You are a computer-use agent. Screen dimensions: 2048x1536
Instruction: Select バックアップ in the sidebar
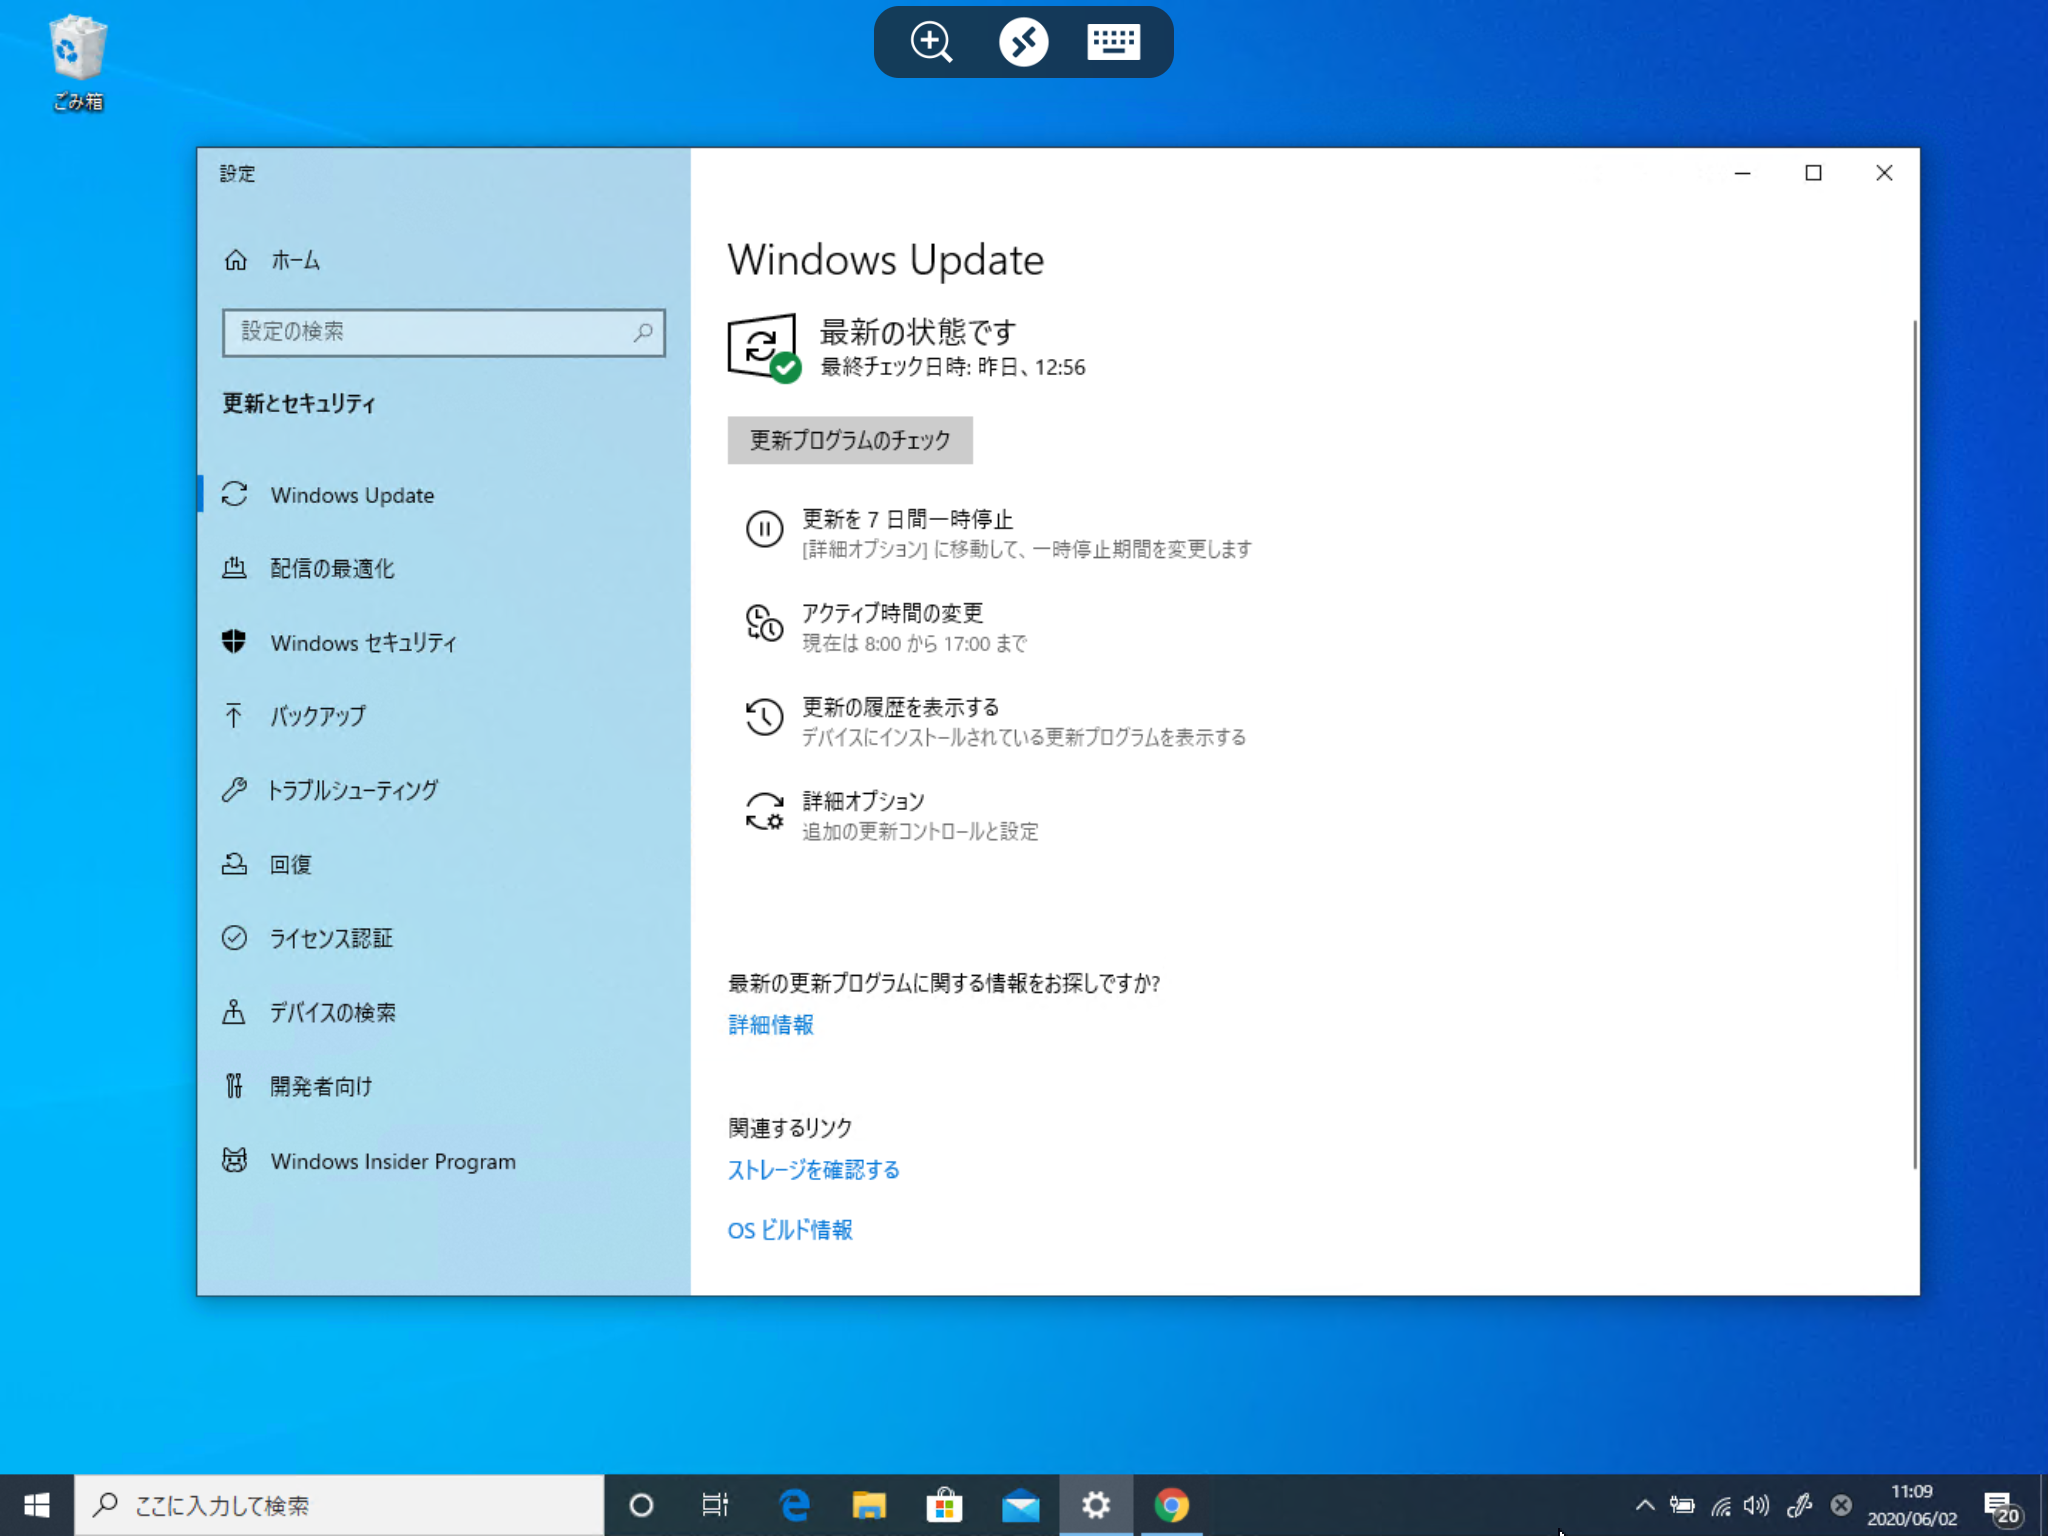tap(315, 716)
